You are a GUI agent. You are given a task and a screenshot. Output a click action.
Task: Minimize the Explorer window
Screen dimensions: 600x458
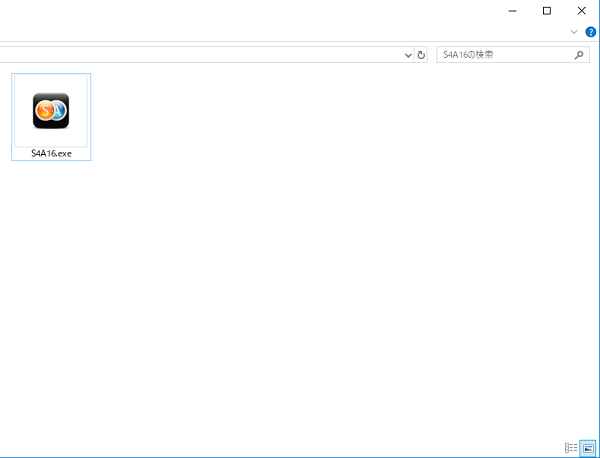[x=512, y=11]
